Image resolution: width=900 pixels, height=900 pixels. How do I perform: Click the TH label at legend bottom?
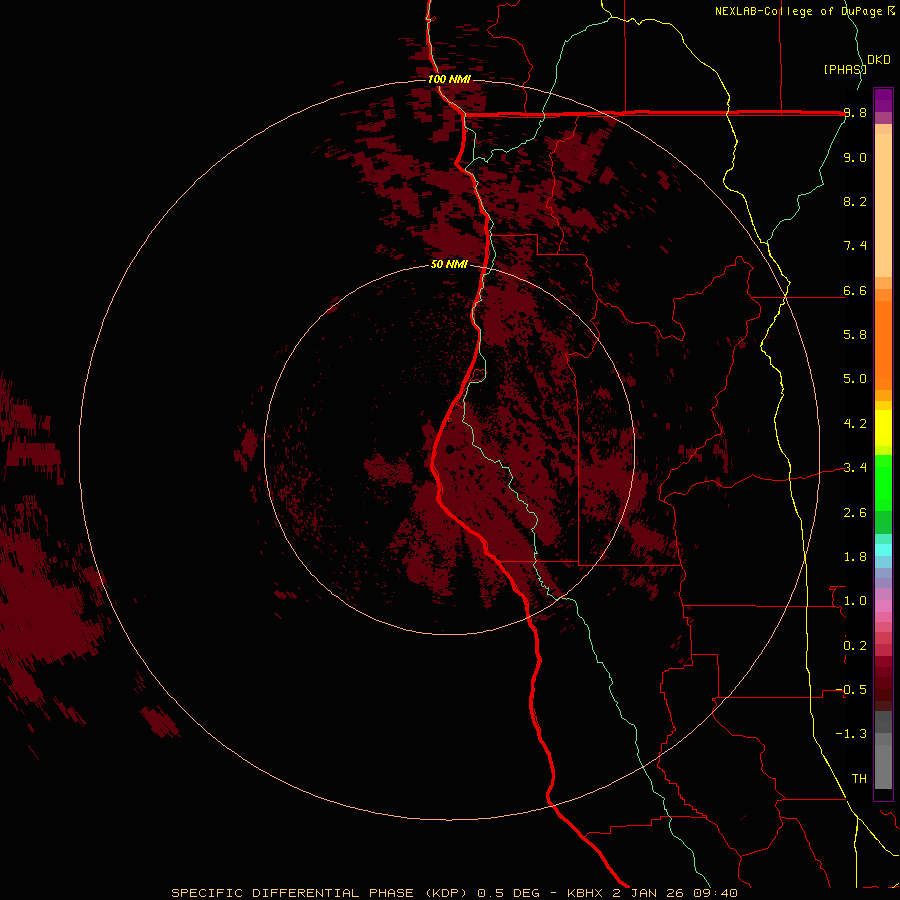point(859,779)
